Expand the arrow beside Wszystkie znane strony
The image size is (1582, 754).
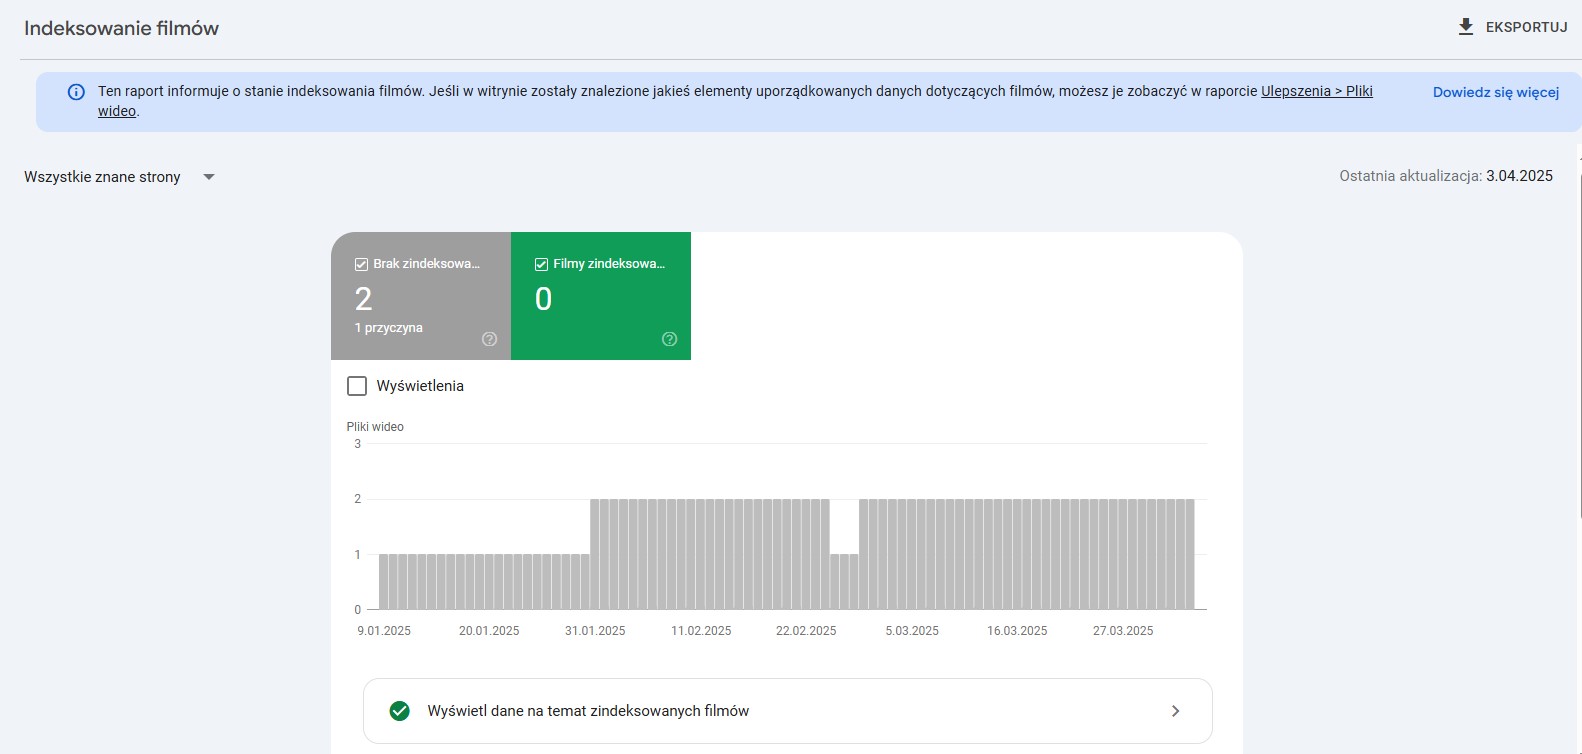point(209,177)
